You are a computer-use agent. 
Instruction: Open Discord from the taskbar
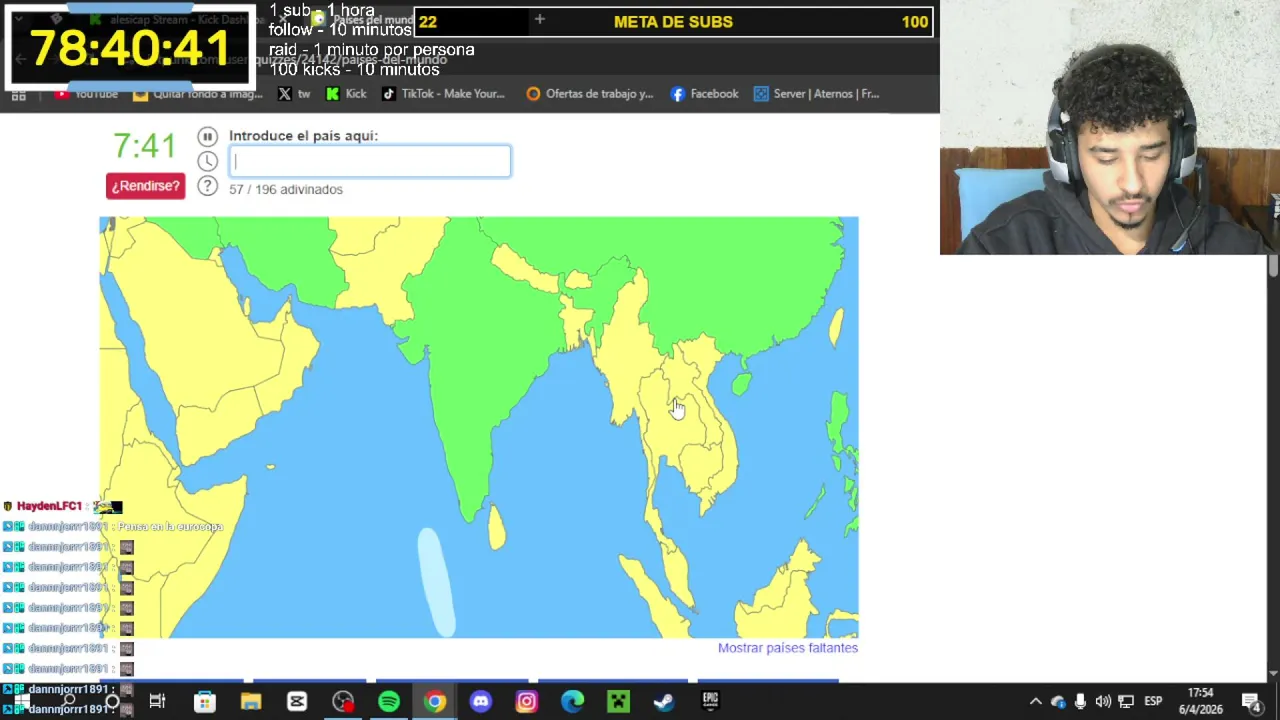481,702
